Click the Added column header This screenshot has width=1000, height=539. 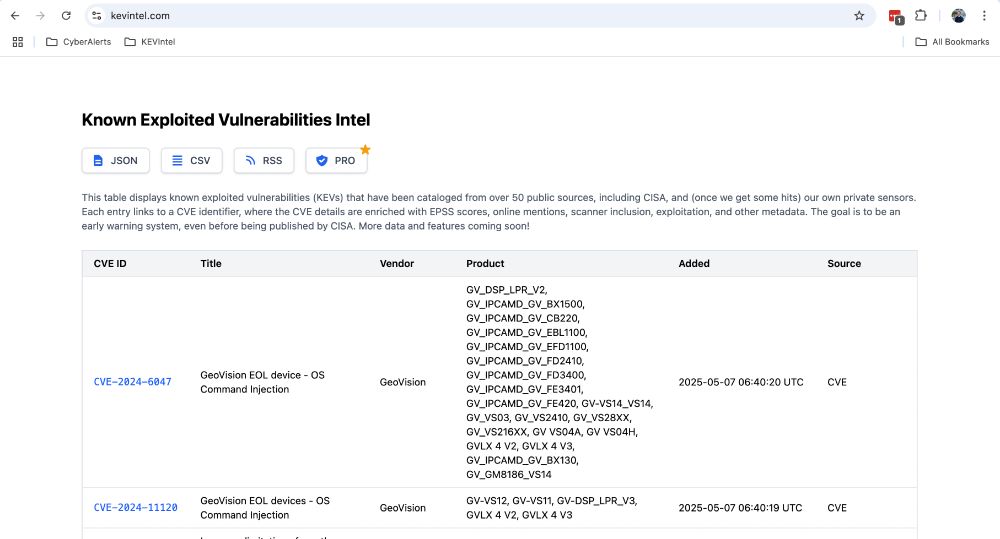(694, 263)
